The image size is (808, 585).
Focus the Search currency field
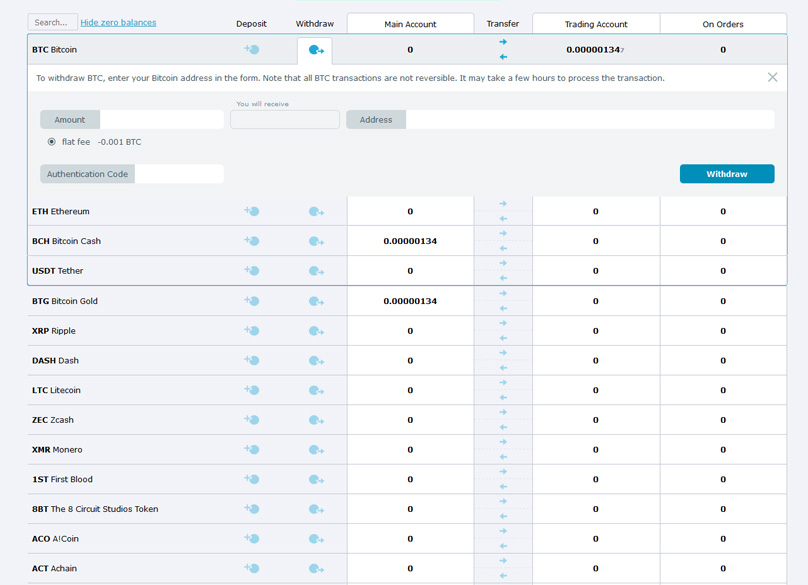coord(53,22)
